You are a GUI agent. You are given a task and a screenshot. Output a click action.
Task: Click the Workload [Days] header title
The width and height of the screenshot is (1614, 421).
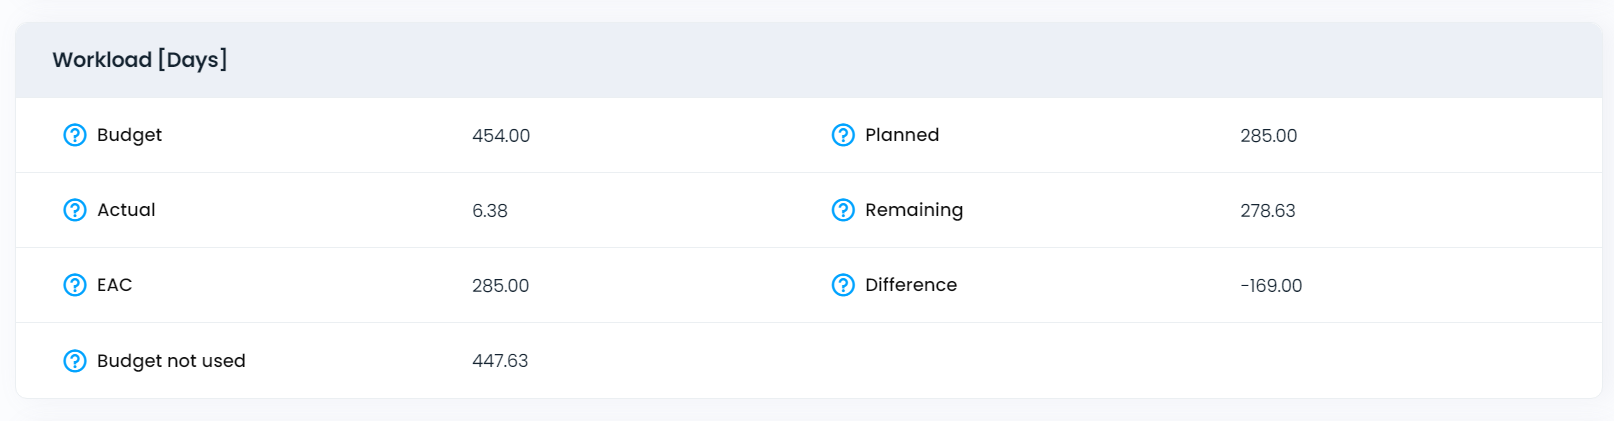[140, 60]
